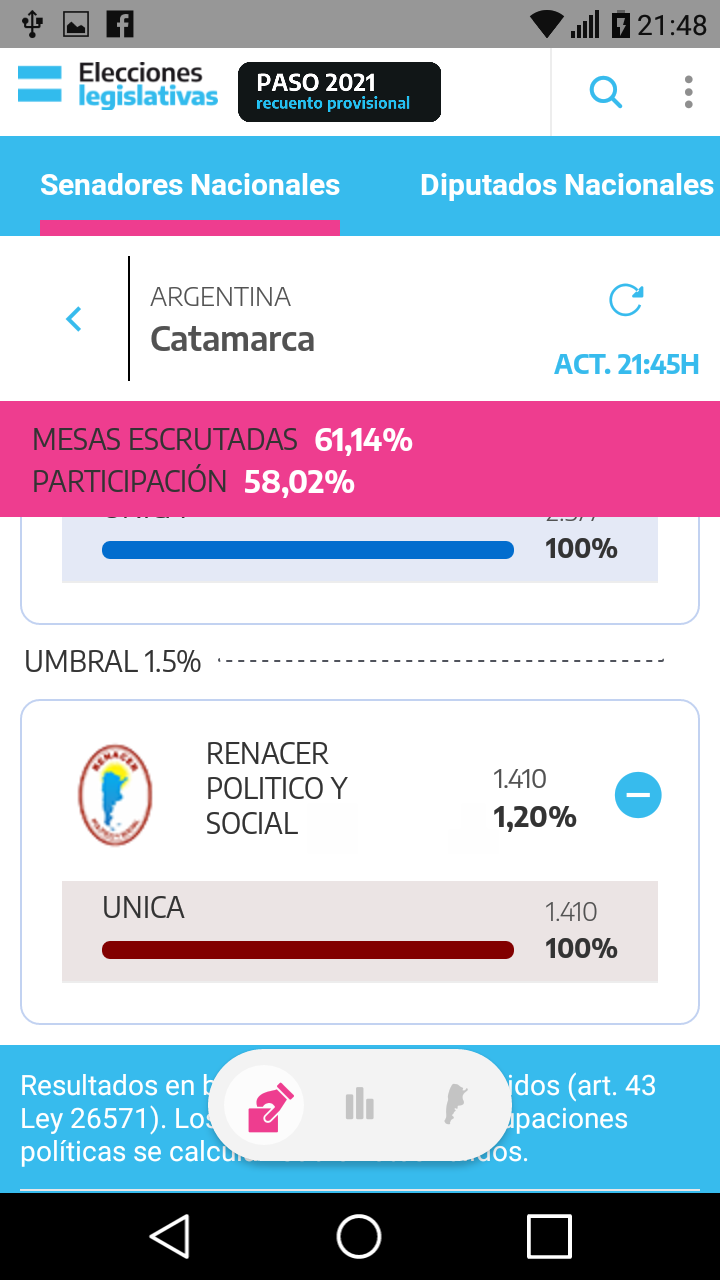Open the search magnifier icon
This screenshot has height=1280, width=720.
click(x=605, y=92)
